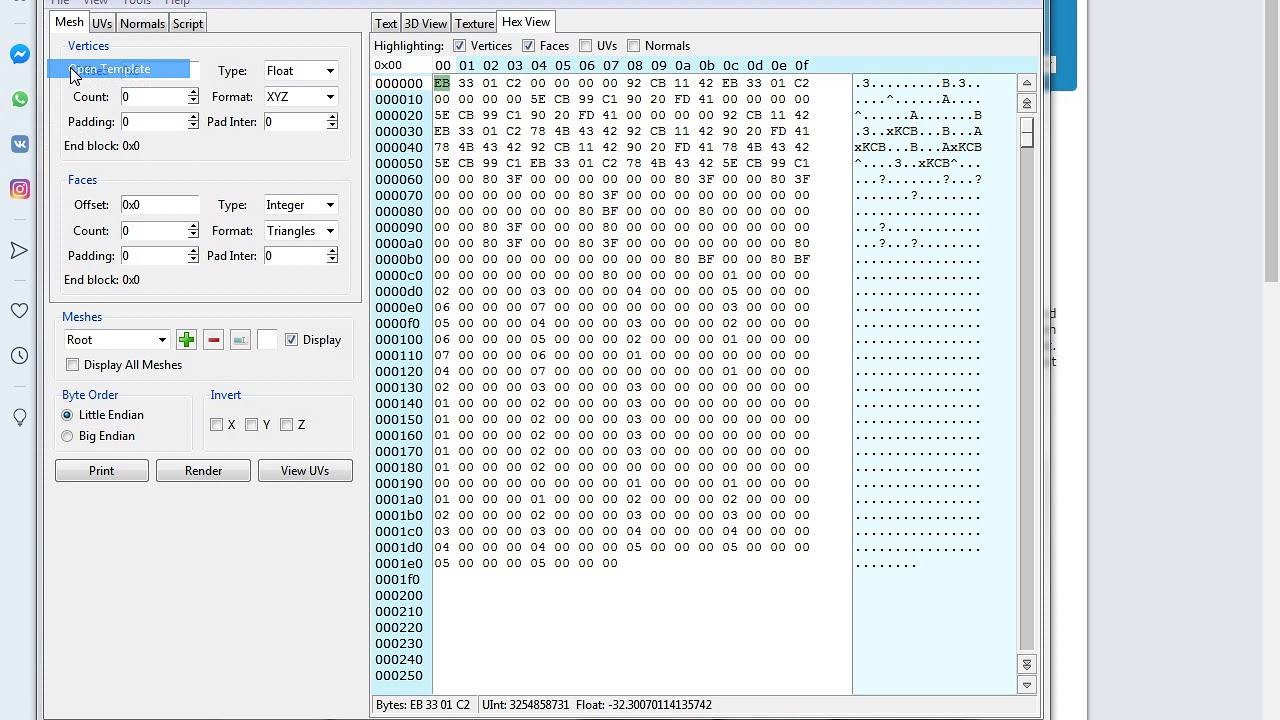Screen dimensions: 1280x720
Task: Toggle Faces highlighting checkbox
Action: pos(528,46)
